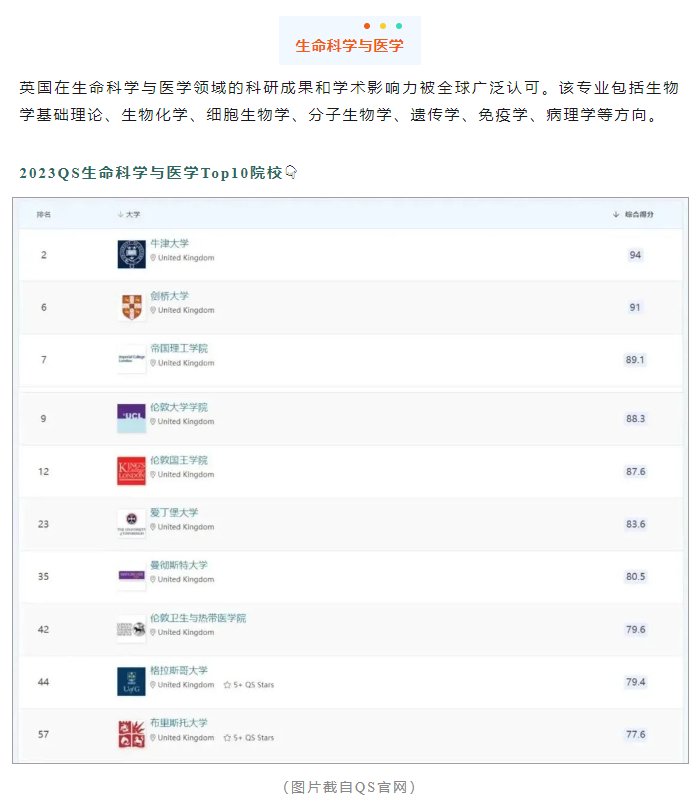Image resolution: width=699 pixels, height=812 pixels.
Task: Open the 布里斯托大学 link
Action: (x=179, y=722)
